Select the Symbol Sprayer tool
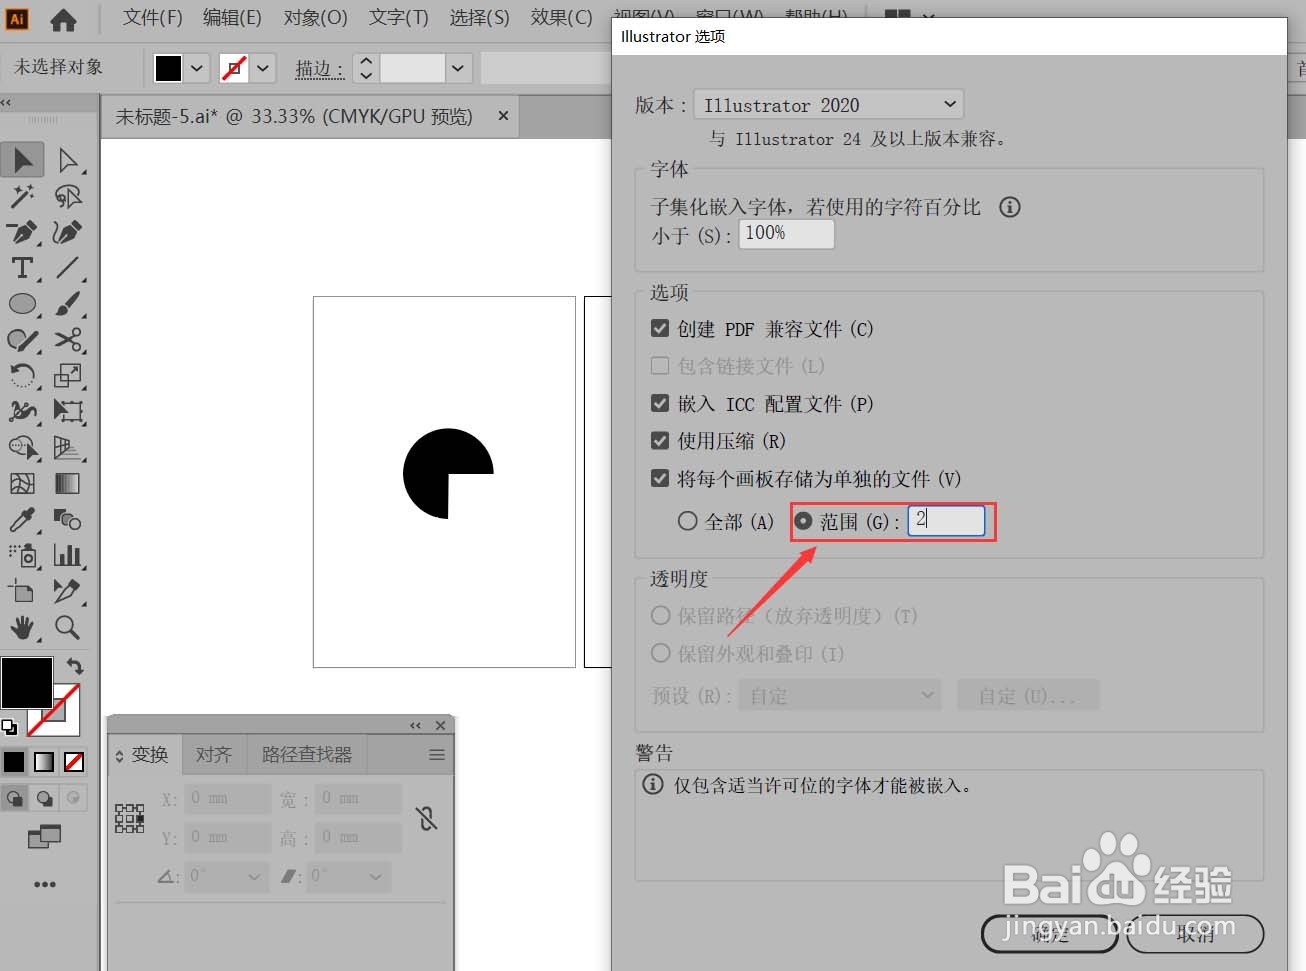The image size is (1306, 971). (x=22, y=556)
